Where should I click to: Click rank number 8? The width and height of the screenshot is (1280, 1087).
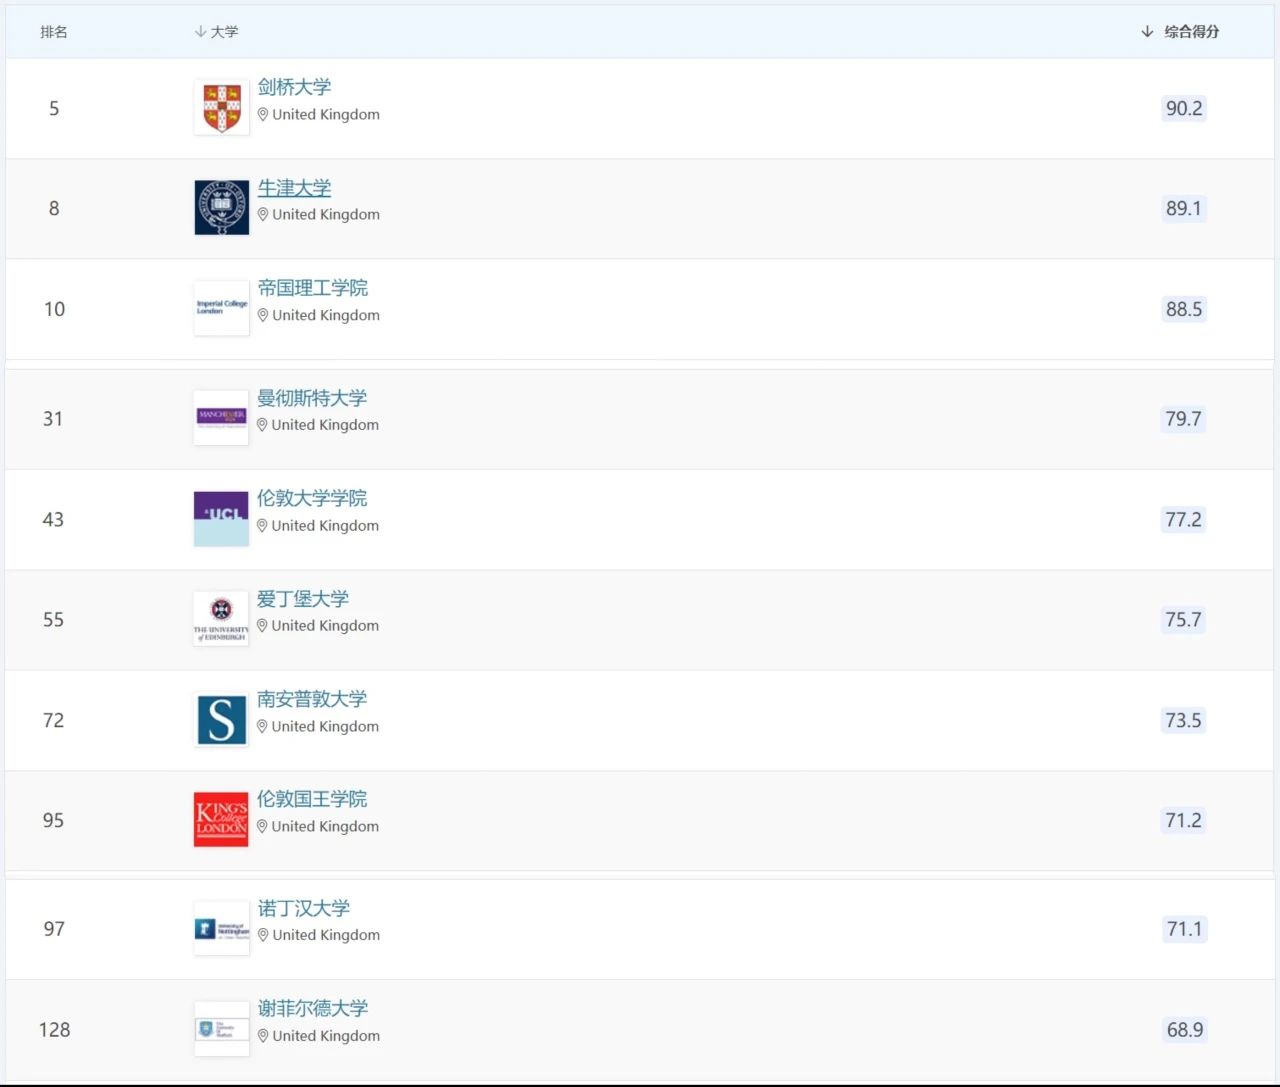(54, 208)
